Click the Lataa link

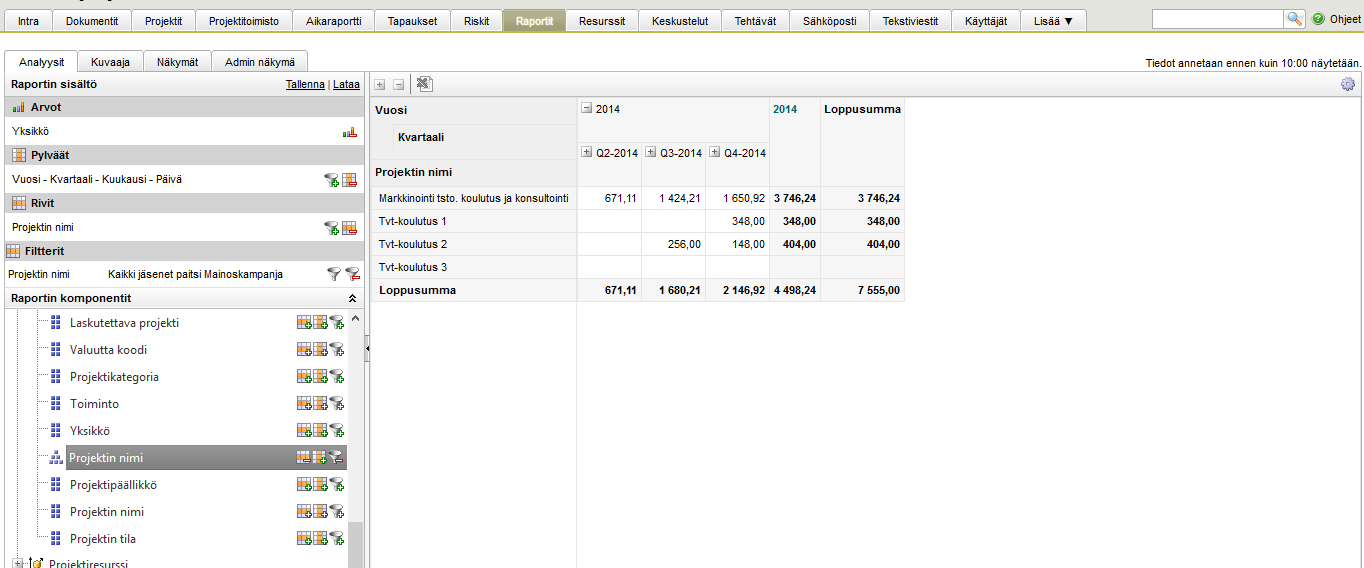(346, 85)
